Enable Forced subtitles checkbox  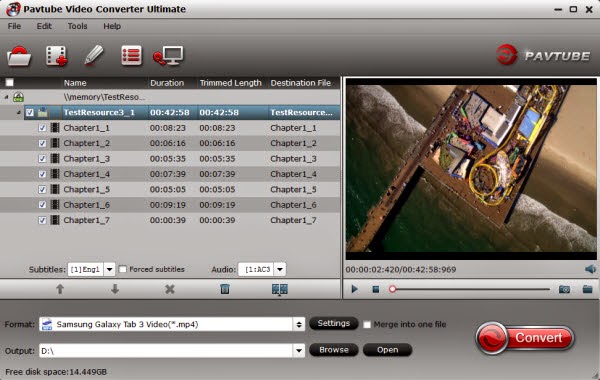pyautogui.click(x=123, y=269)
